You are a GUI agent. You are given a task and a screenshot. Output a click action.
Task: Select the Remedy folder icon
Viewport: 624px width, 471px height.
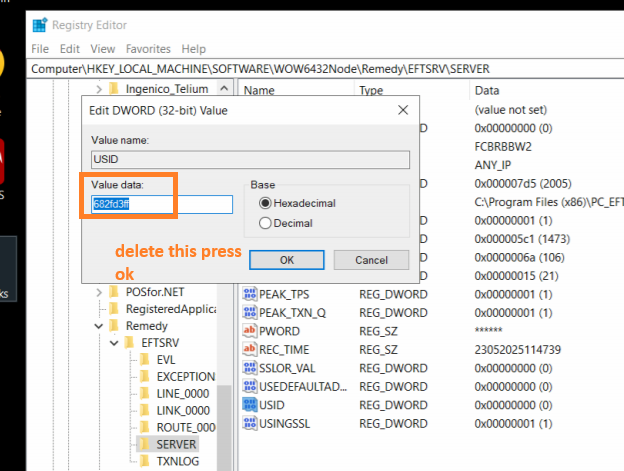[113, 325]
